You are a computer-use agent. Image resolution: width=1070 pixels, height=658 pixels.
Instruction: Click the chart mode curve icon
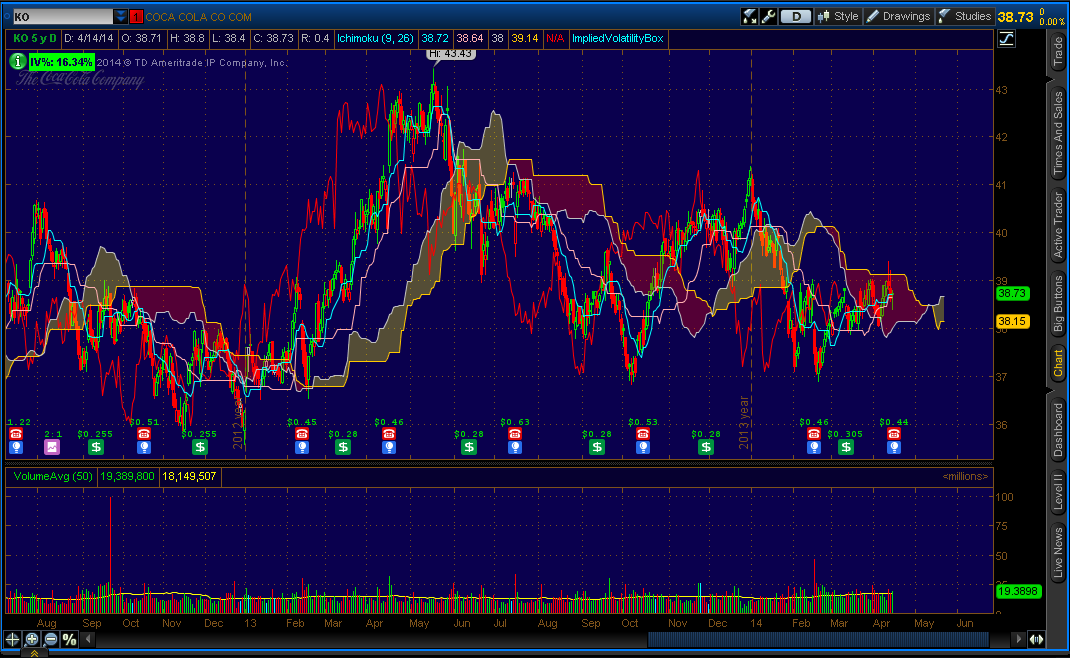[x=1007, y=39]
